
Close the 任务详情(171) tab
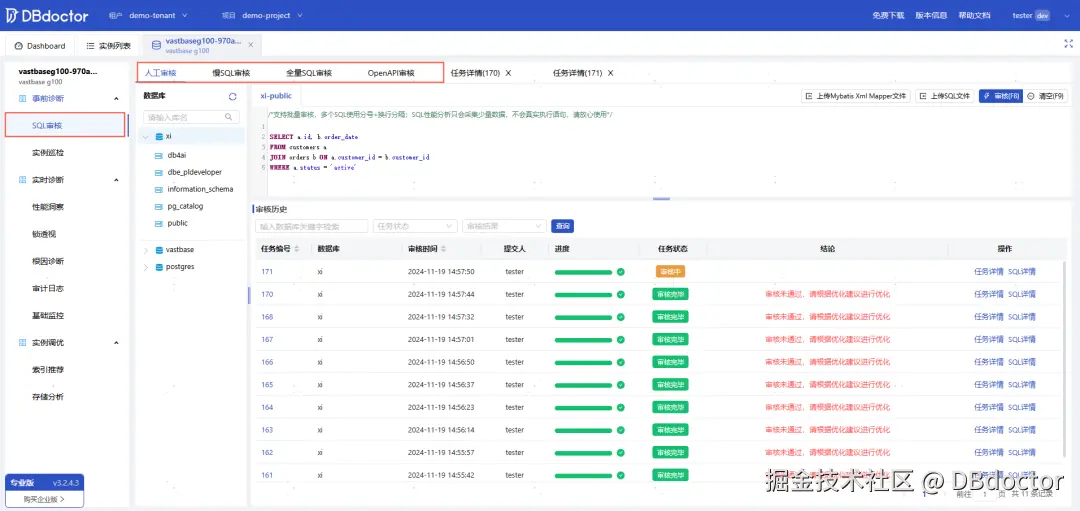point(610,72)
